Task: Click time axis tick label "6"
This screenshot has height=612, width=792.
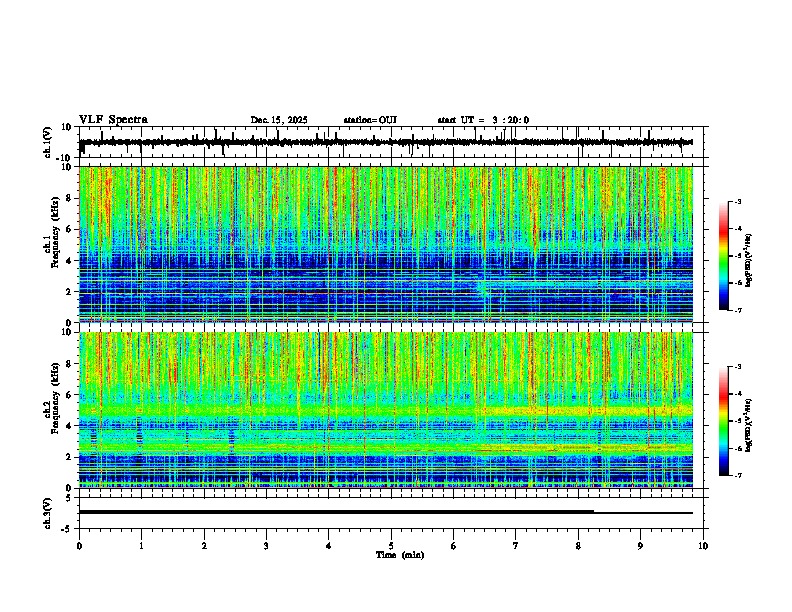Action: pos(454,546)
